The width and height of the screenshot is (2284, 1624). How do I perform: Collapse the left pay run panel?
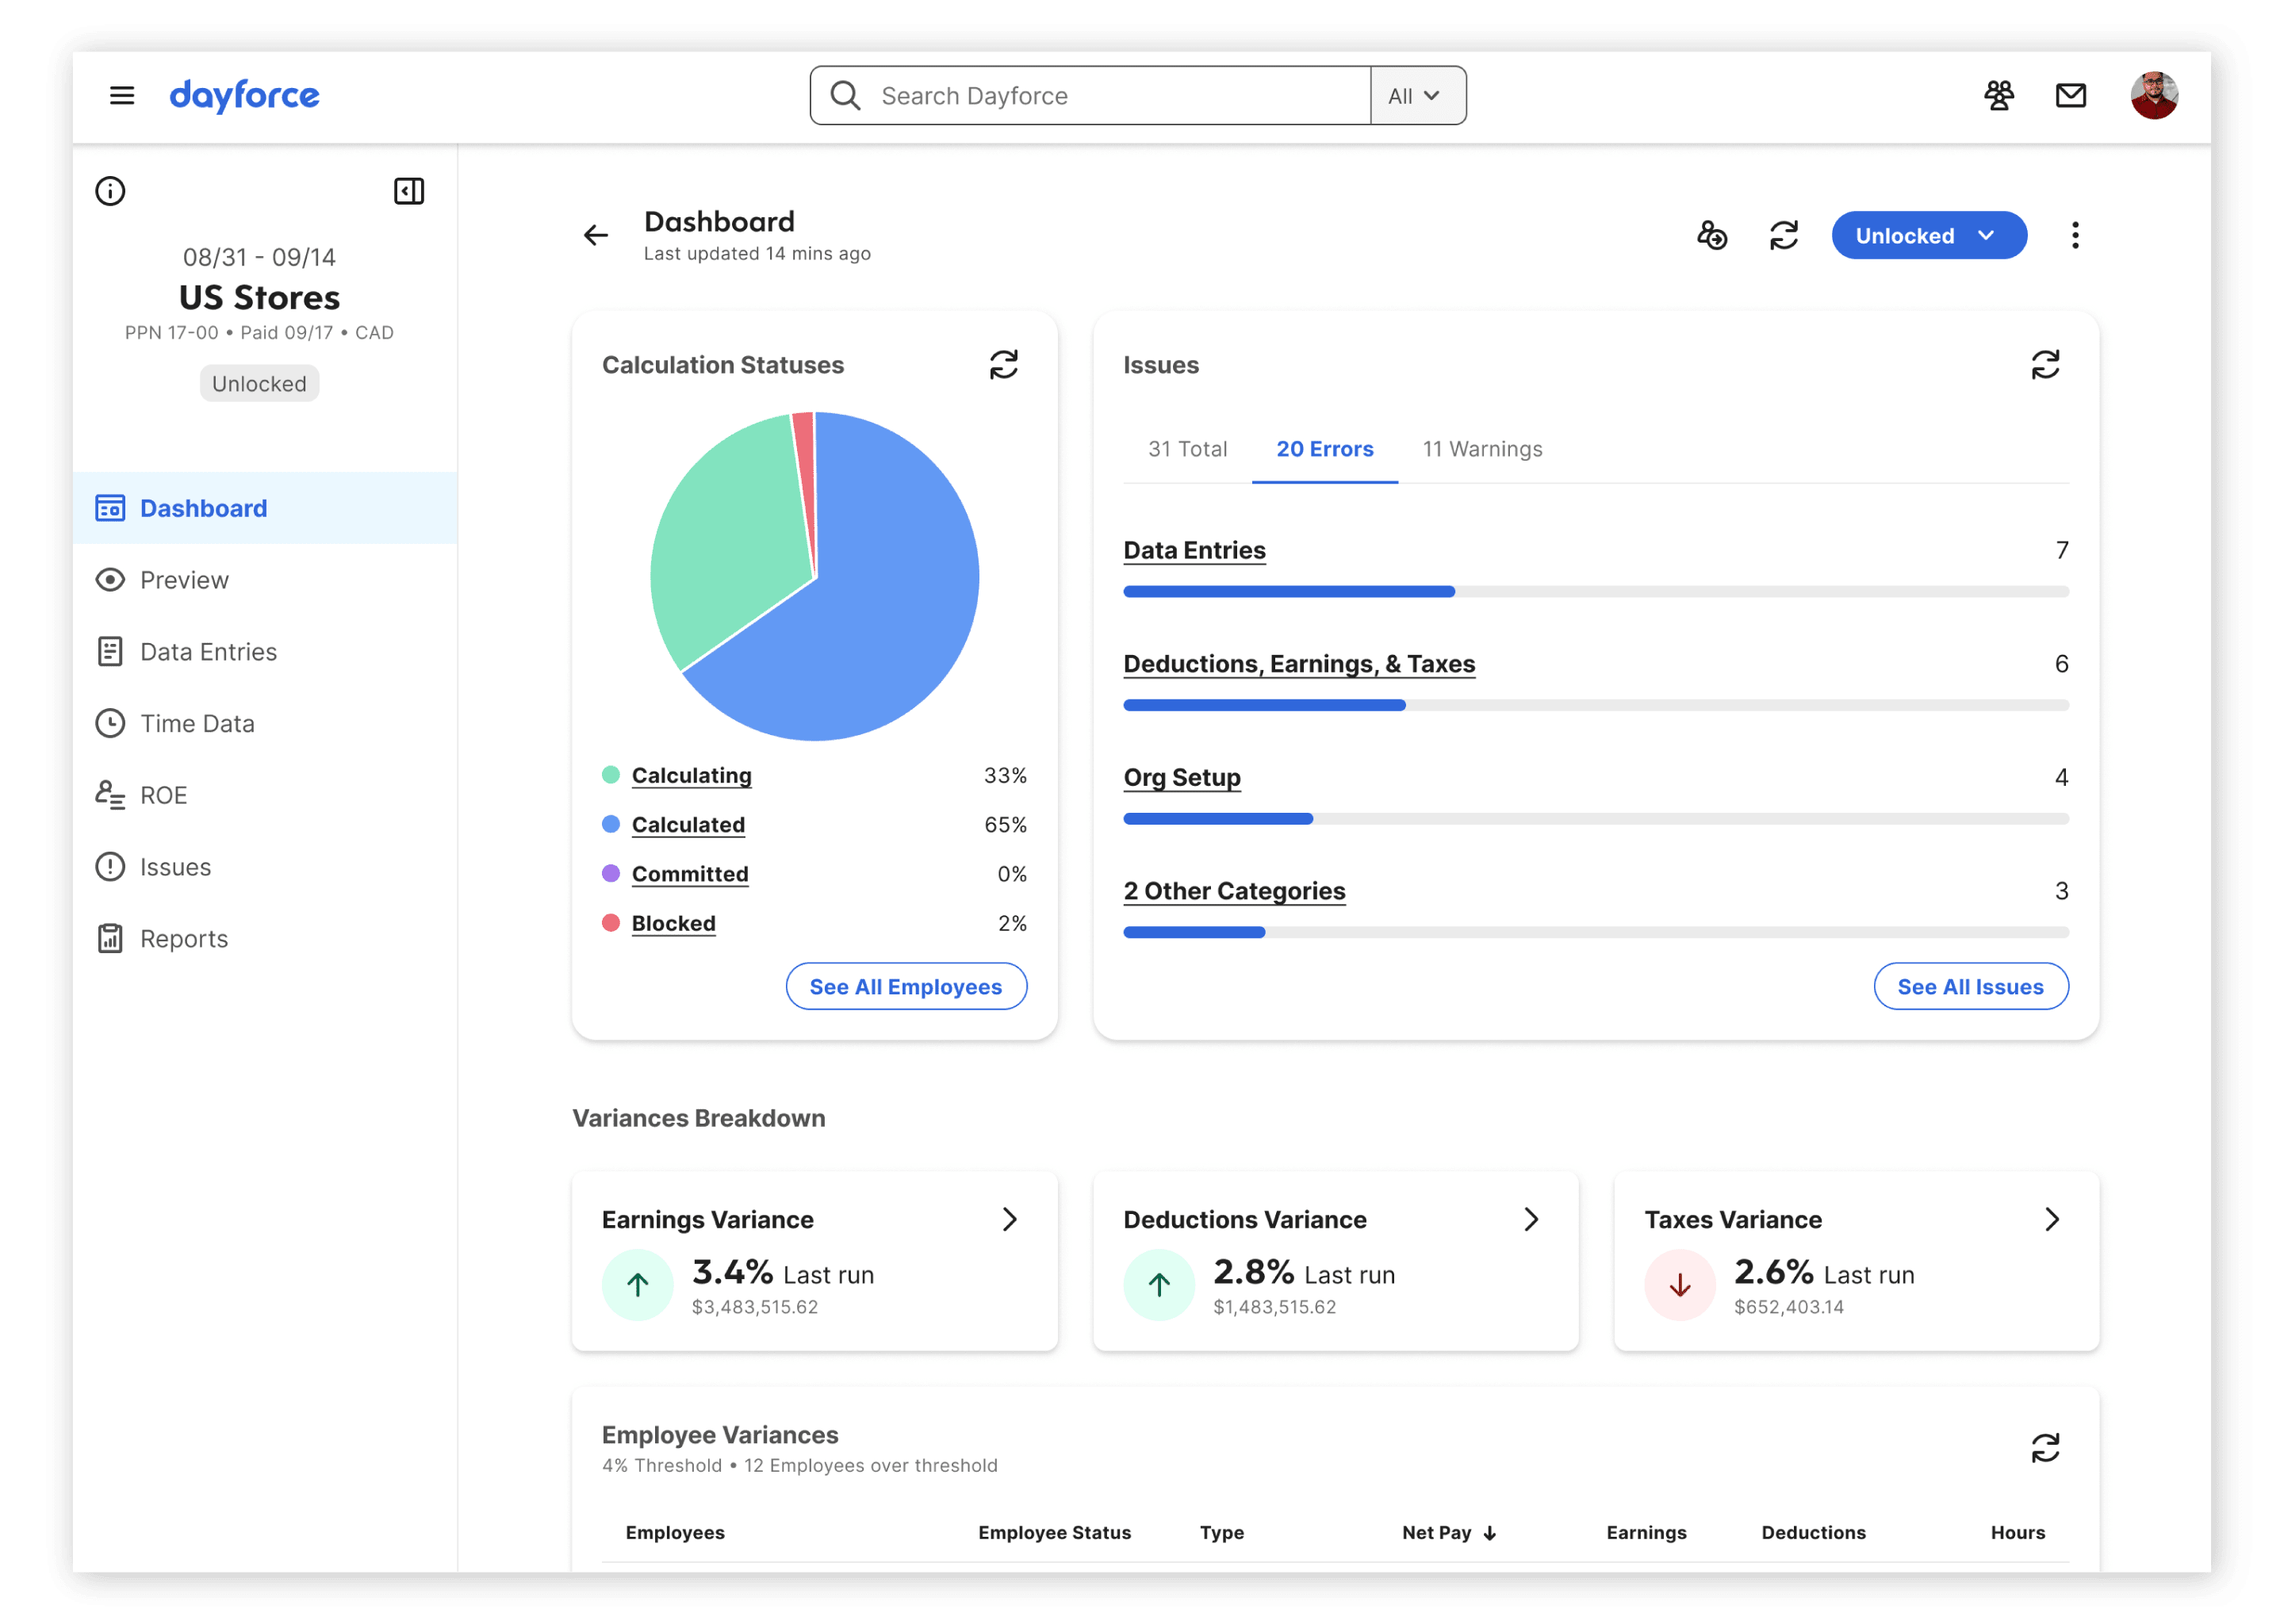coord(409,191)
